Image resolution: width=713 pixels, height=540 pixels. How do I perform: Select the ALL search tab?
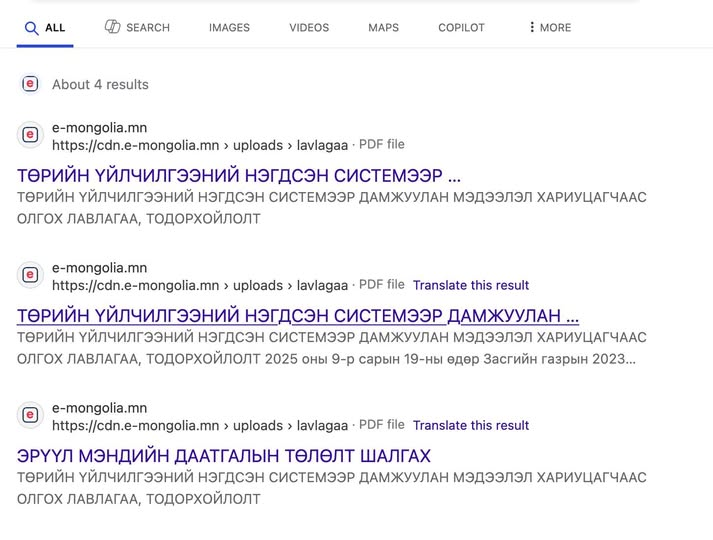pos(45,28)
